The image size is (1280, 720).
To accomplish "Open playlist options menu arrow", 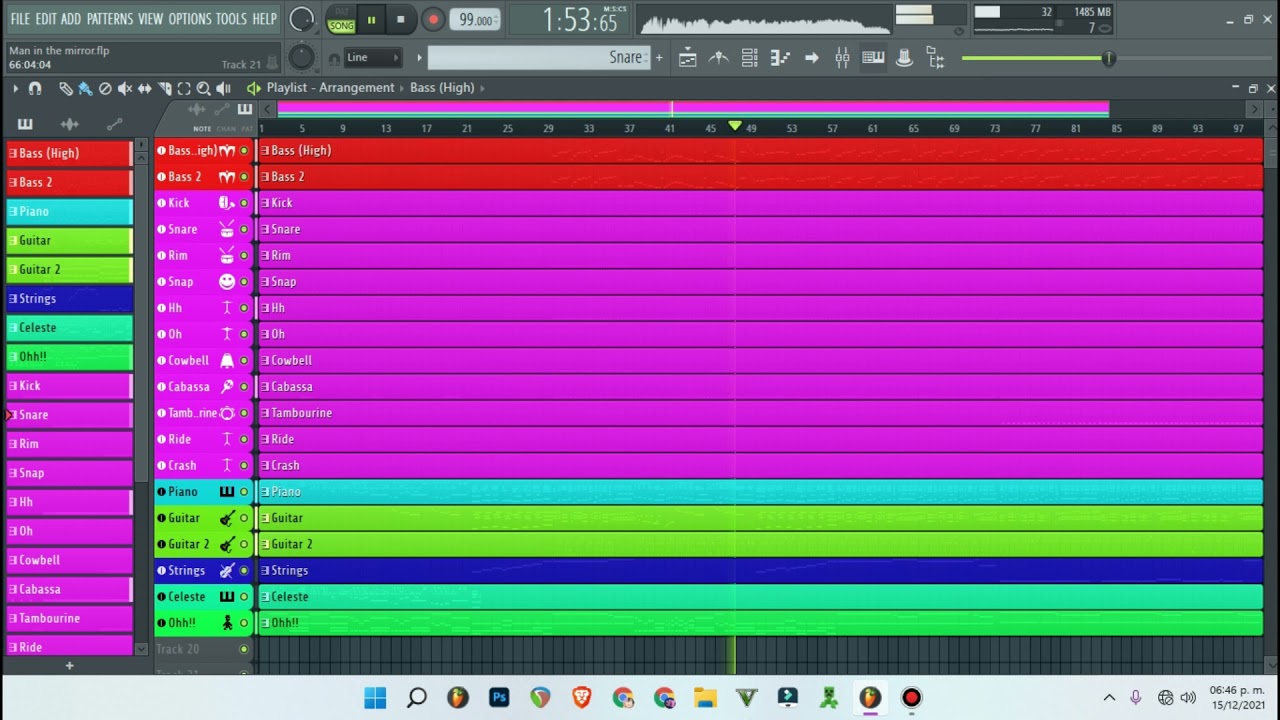I will (x=15, y=89).
